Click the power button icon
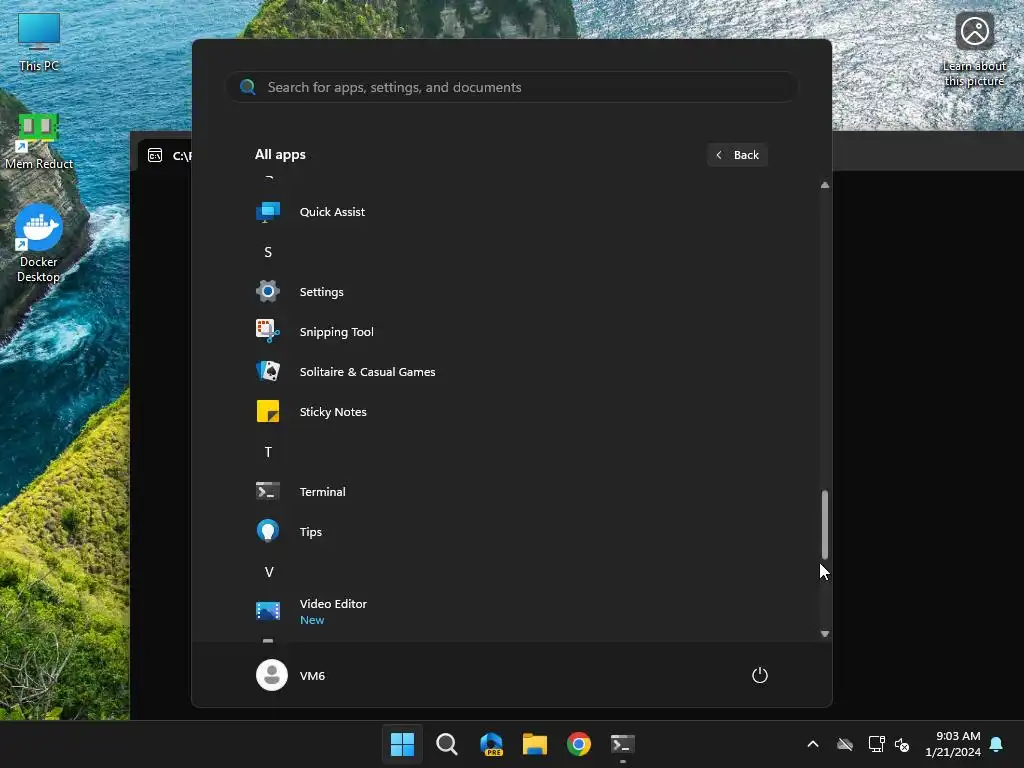Viewport: 1024px width, 768px height. click(x=760, y=675)
